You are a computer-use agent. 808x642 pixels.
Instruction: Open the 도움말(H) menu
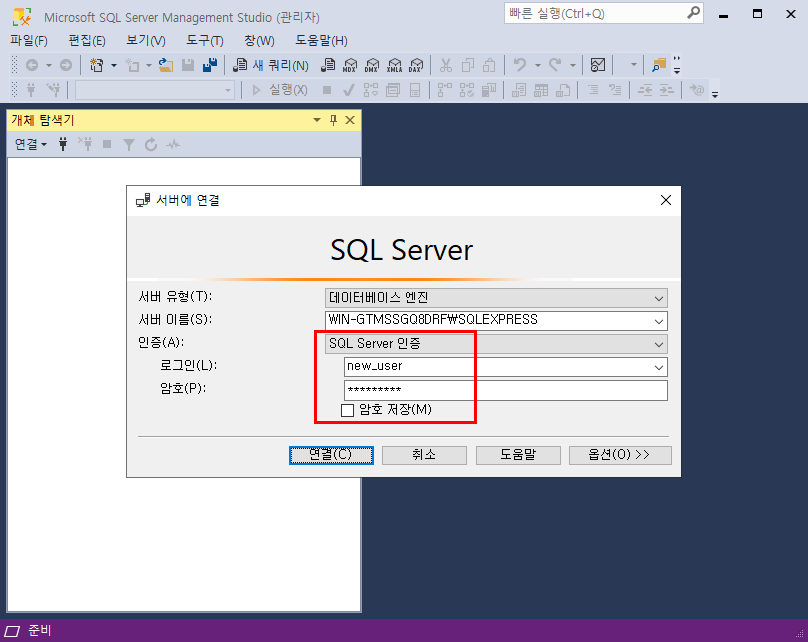322,41
